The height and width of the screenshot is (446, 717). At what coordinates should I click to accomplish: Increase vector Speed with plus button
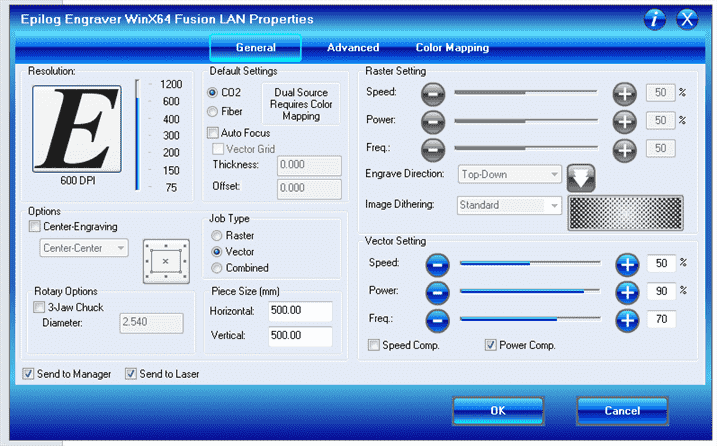pos(627,265)
